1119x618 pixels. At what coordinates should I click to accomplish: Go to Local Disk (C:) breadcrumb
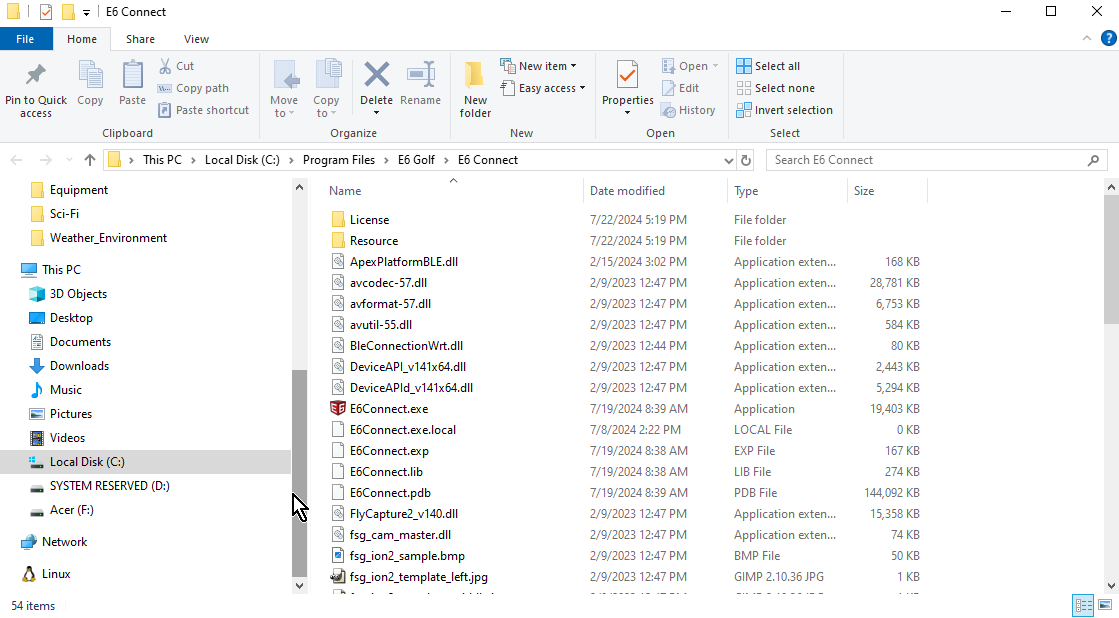click(x=242, y=160)
